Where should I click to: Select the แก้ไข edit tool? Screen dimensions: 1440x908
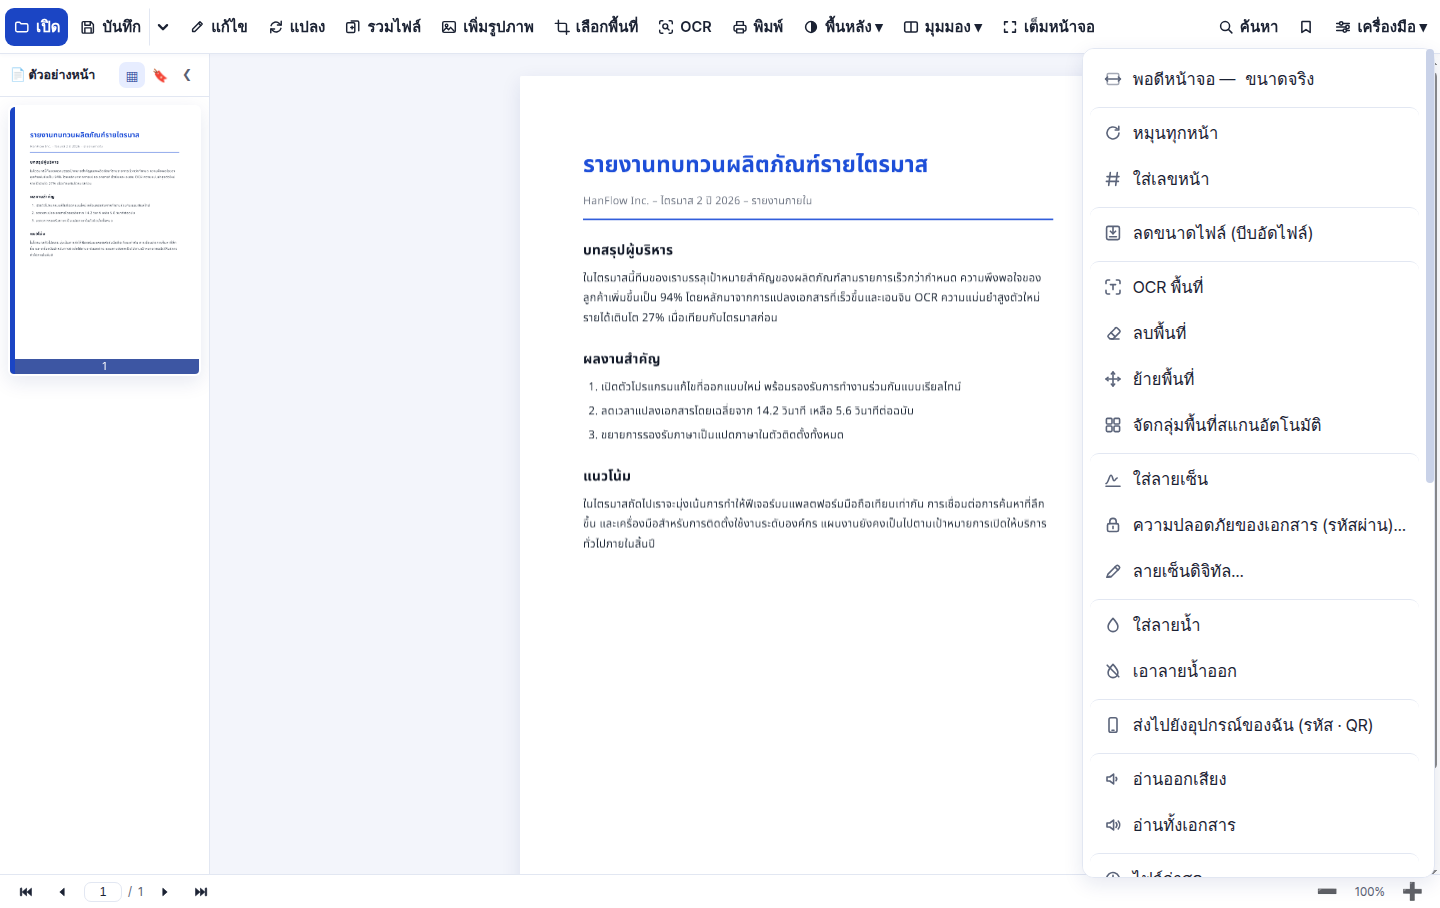pos(219,27)
